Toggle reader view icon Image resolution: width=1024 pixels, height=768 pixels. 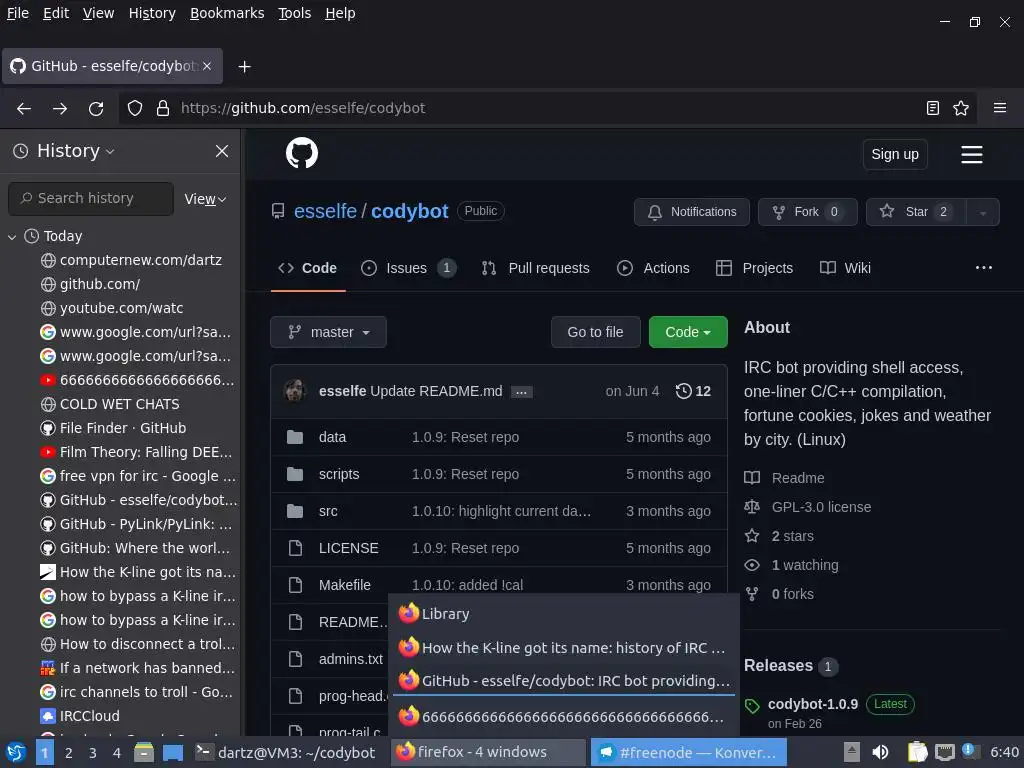[x=933, y=108]
